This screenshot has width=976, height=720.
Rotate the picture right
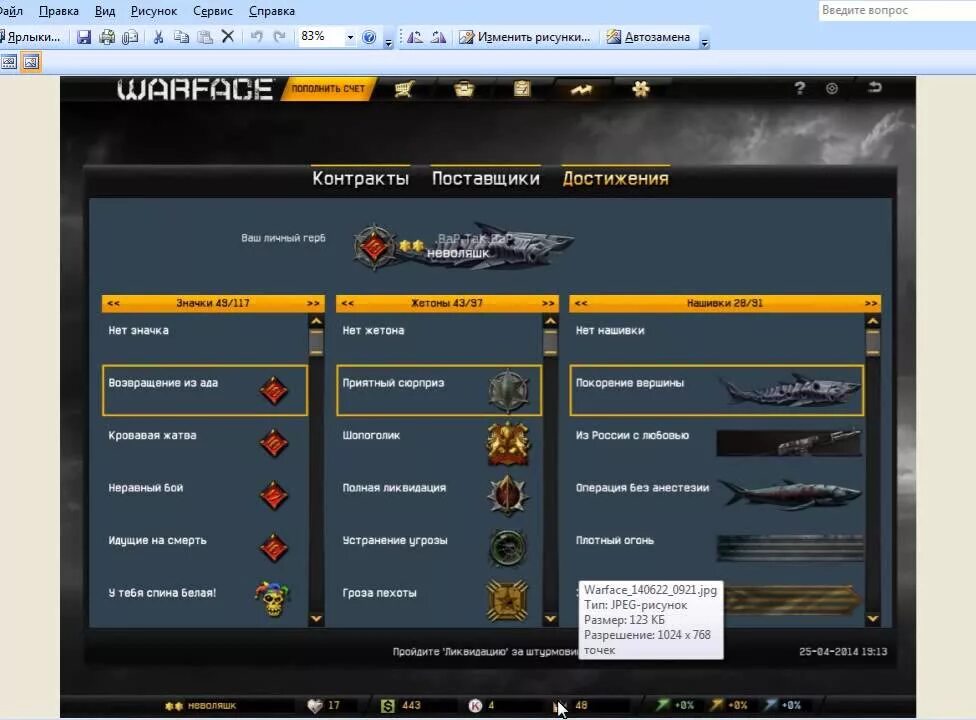coord(438,37)
